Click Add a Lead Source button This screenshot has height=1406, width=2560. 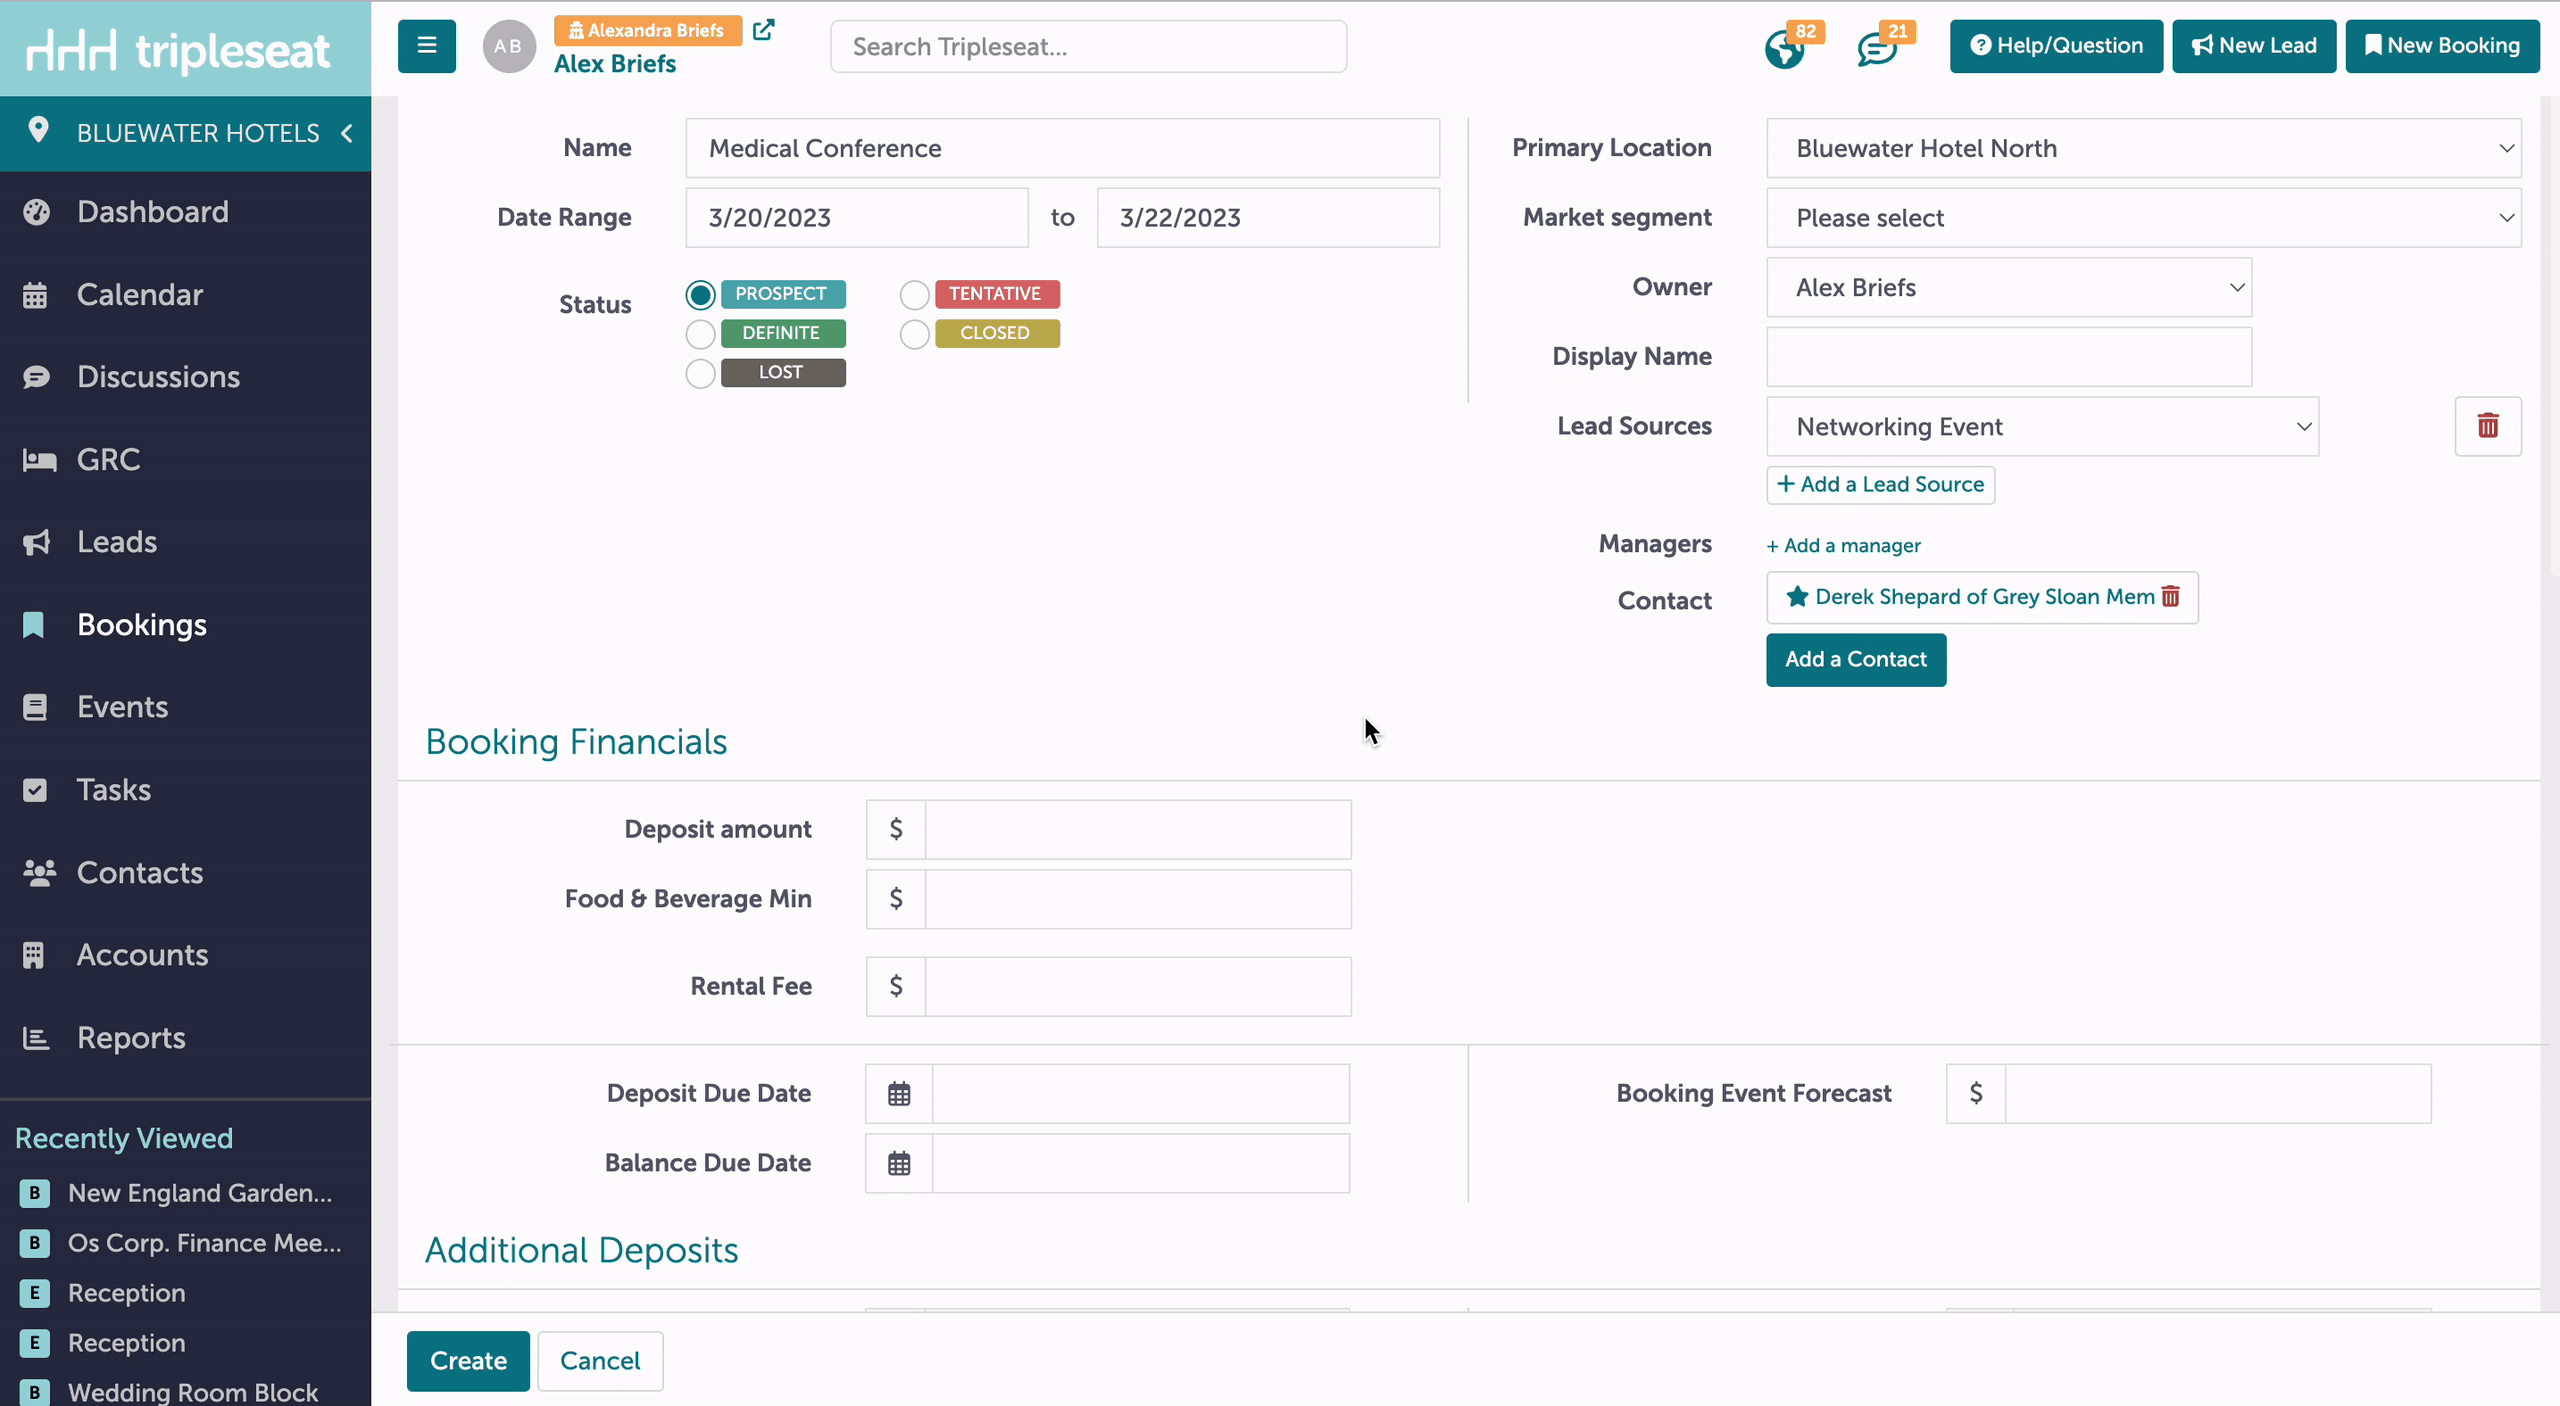coord(1880,485)
